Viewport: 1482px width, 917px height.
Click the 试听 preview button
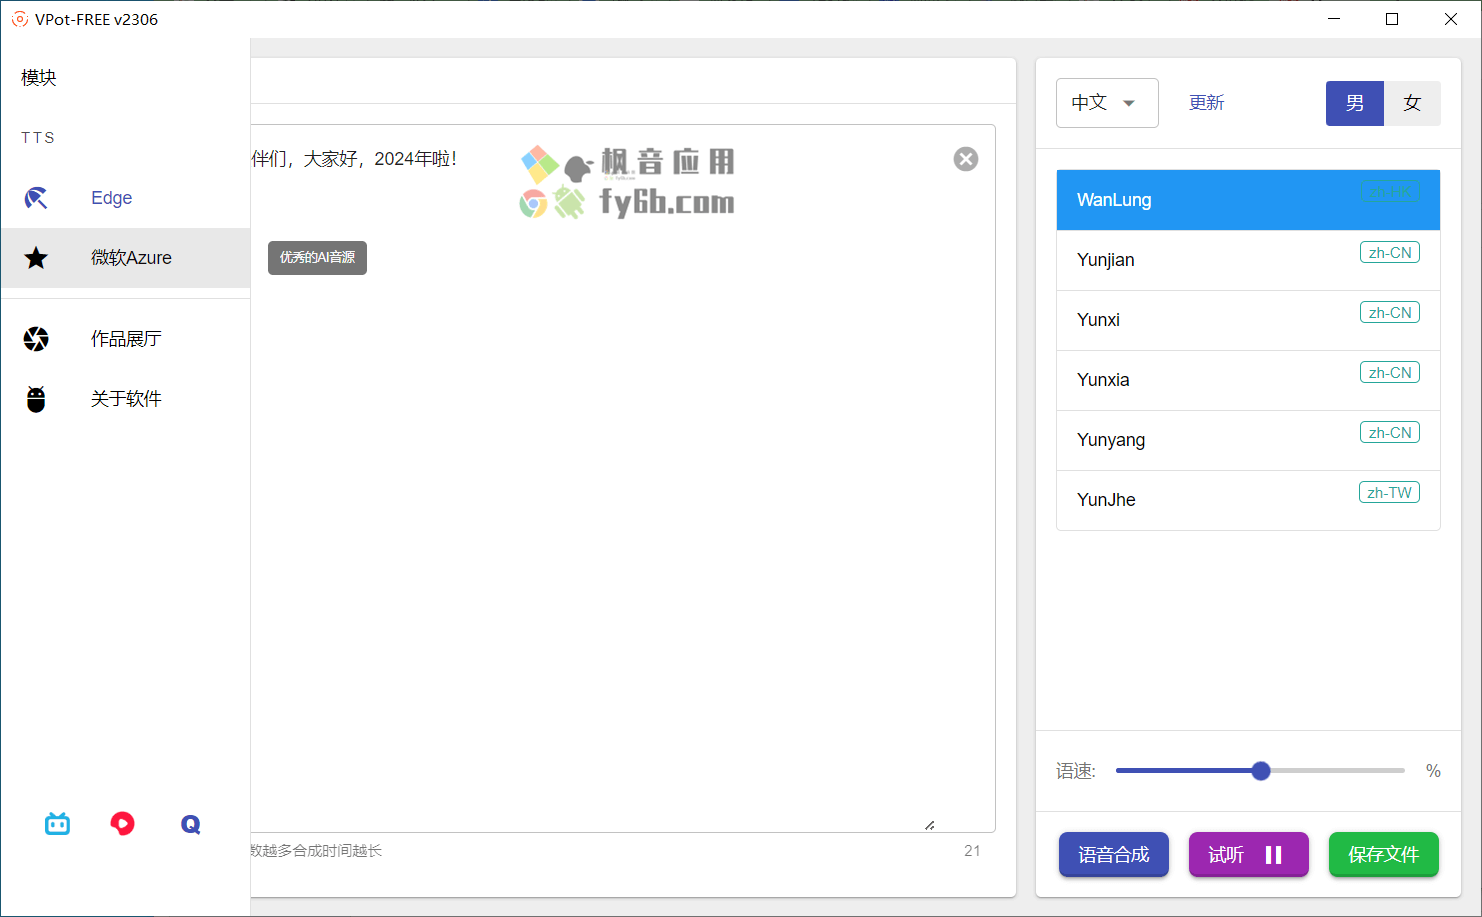pyautogui.click(x=1248, y=855)
